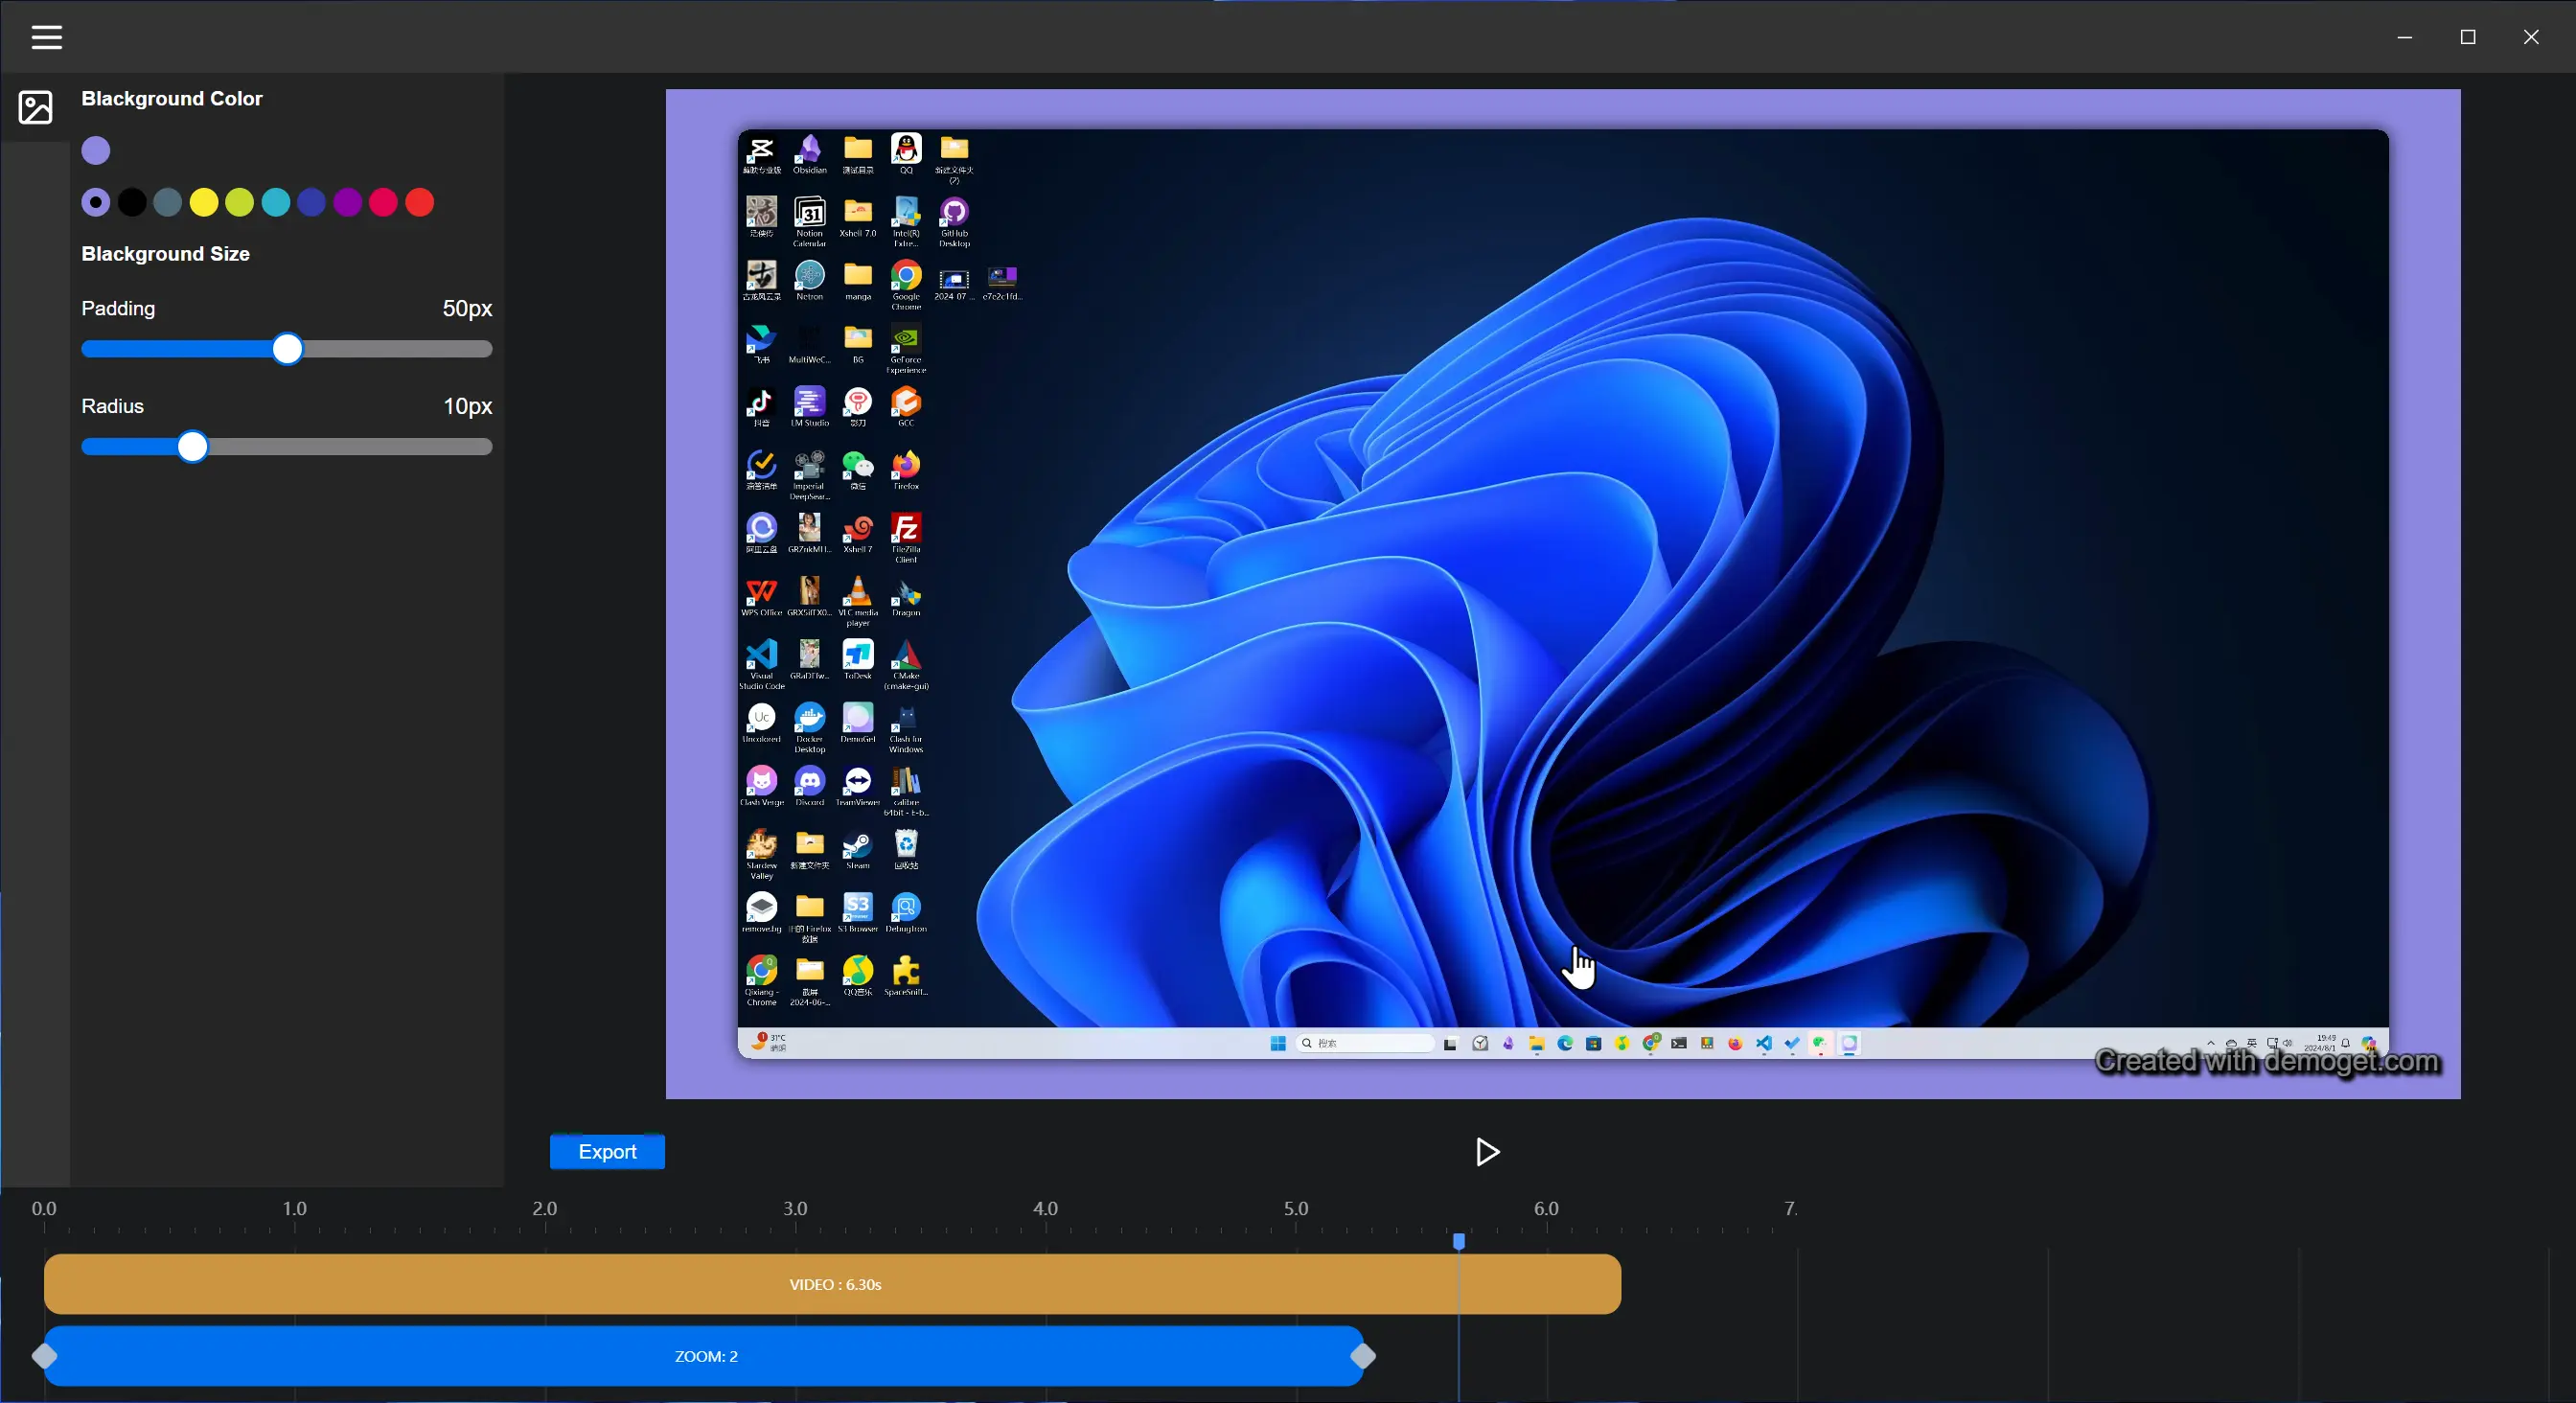This screenshot has height=1403, width=2576.
Task: Choose the lime green color swatch
Action: coord(240,203)
